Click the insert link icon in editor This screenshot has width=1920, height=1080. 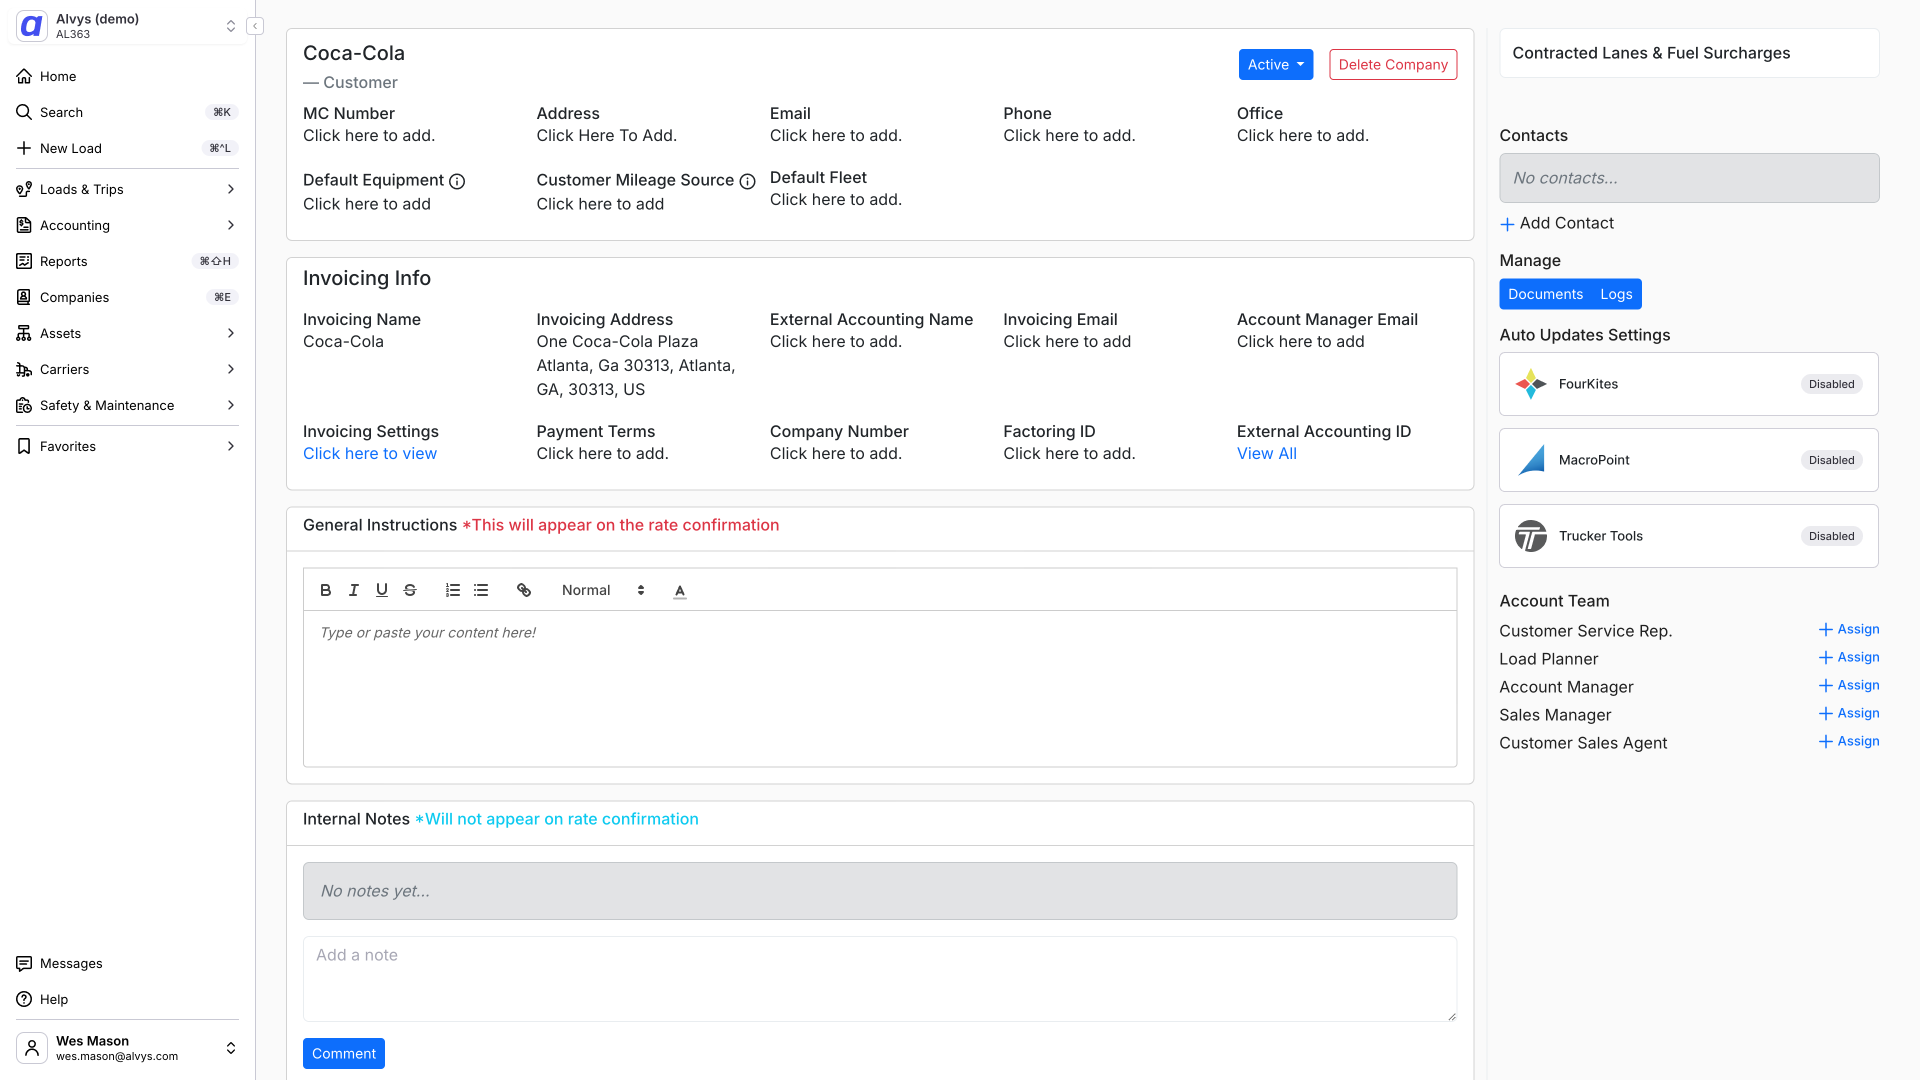click(523, 590)
